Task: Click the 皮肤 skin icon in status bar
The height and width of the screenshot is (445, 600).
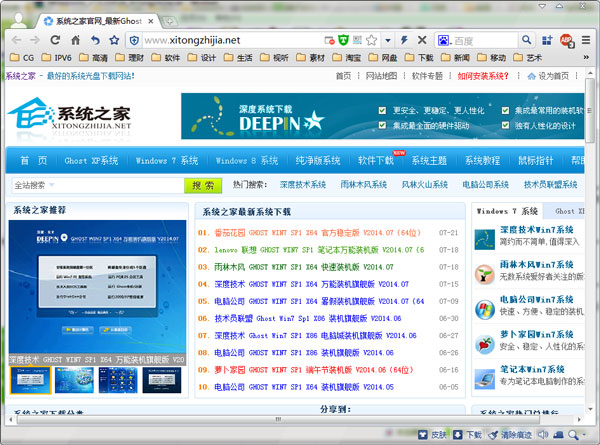Action: (x=422, y=435)
